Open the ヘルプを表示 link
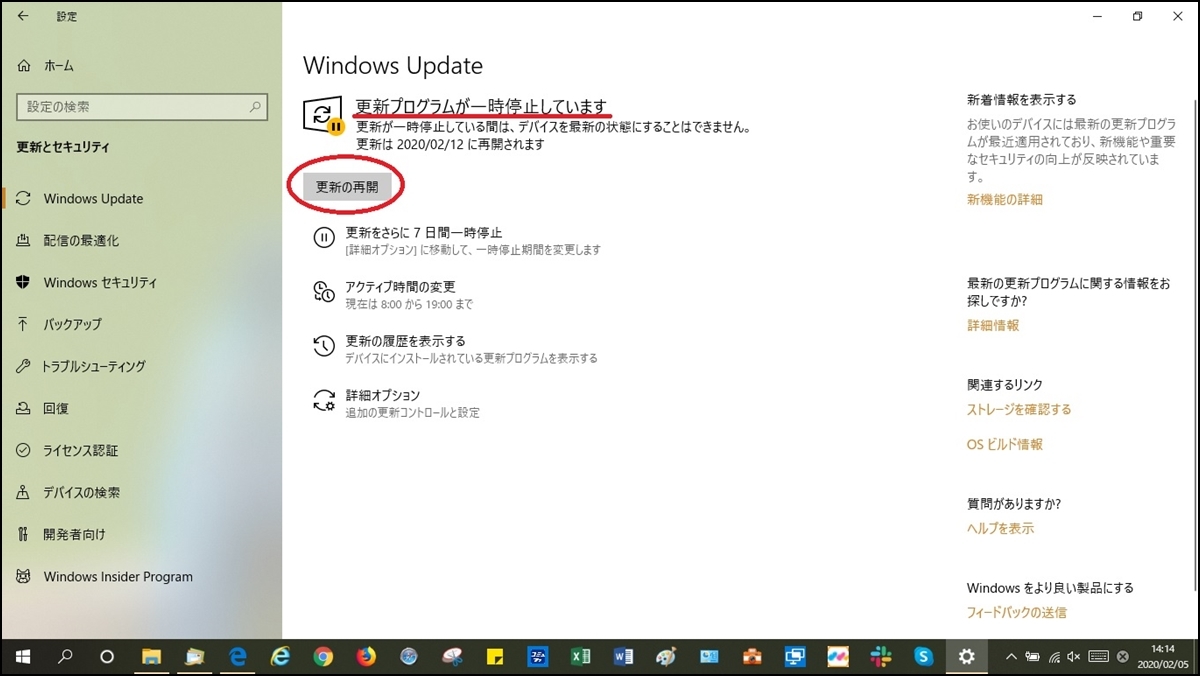 click(1000, 528)
